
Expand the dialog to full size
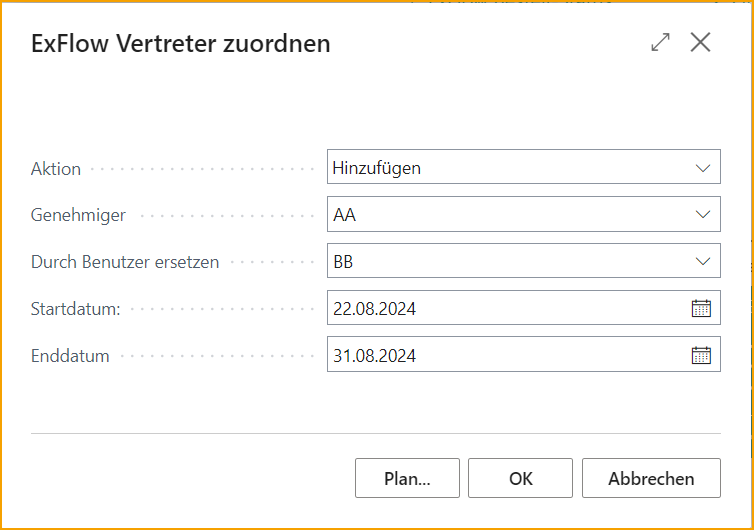click(x=660, y=42)
